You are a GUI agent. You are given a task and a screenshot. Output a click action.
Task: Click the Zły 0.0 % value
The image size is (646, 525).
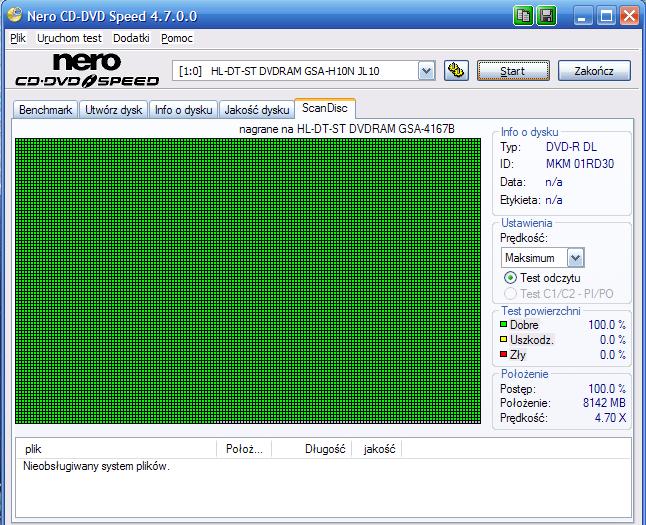[x=613, y=355]
